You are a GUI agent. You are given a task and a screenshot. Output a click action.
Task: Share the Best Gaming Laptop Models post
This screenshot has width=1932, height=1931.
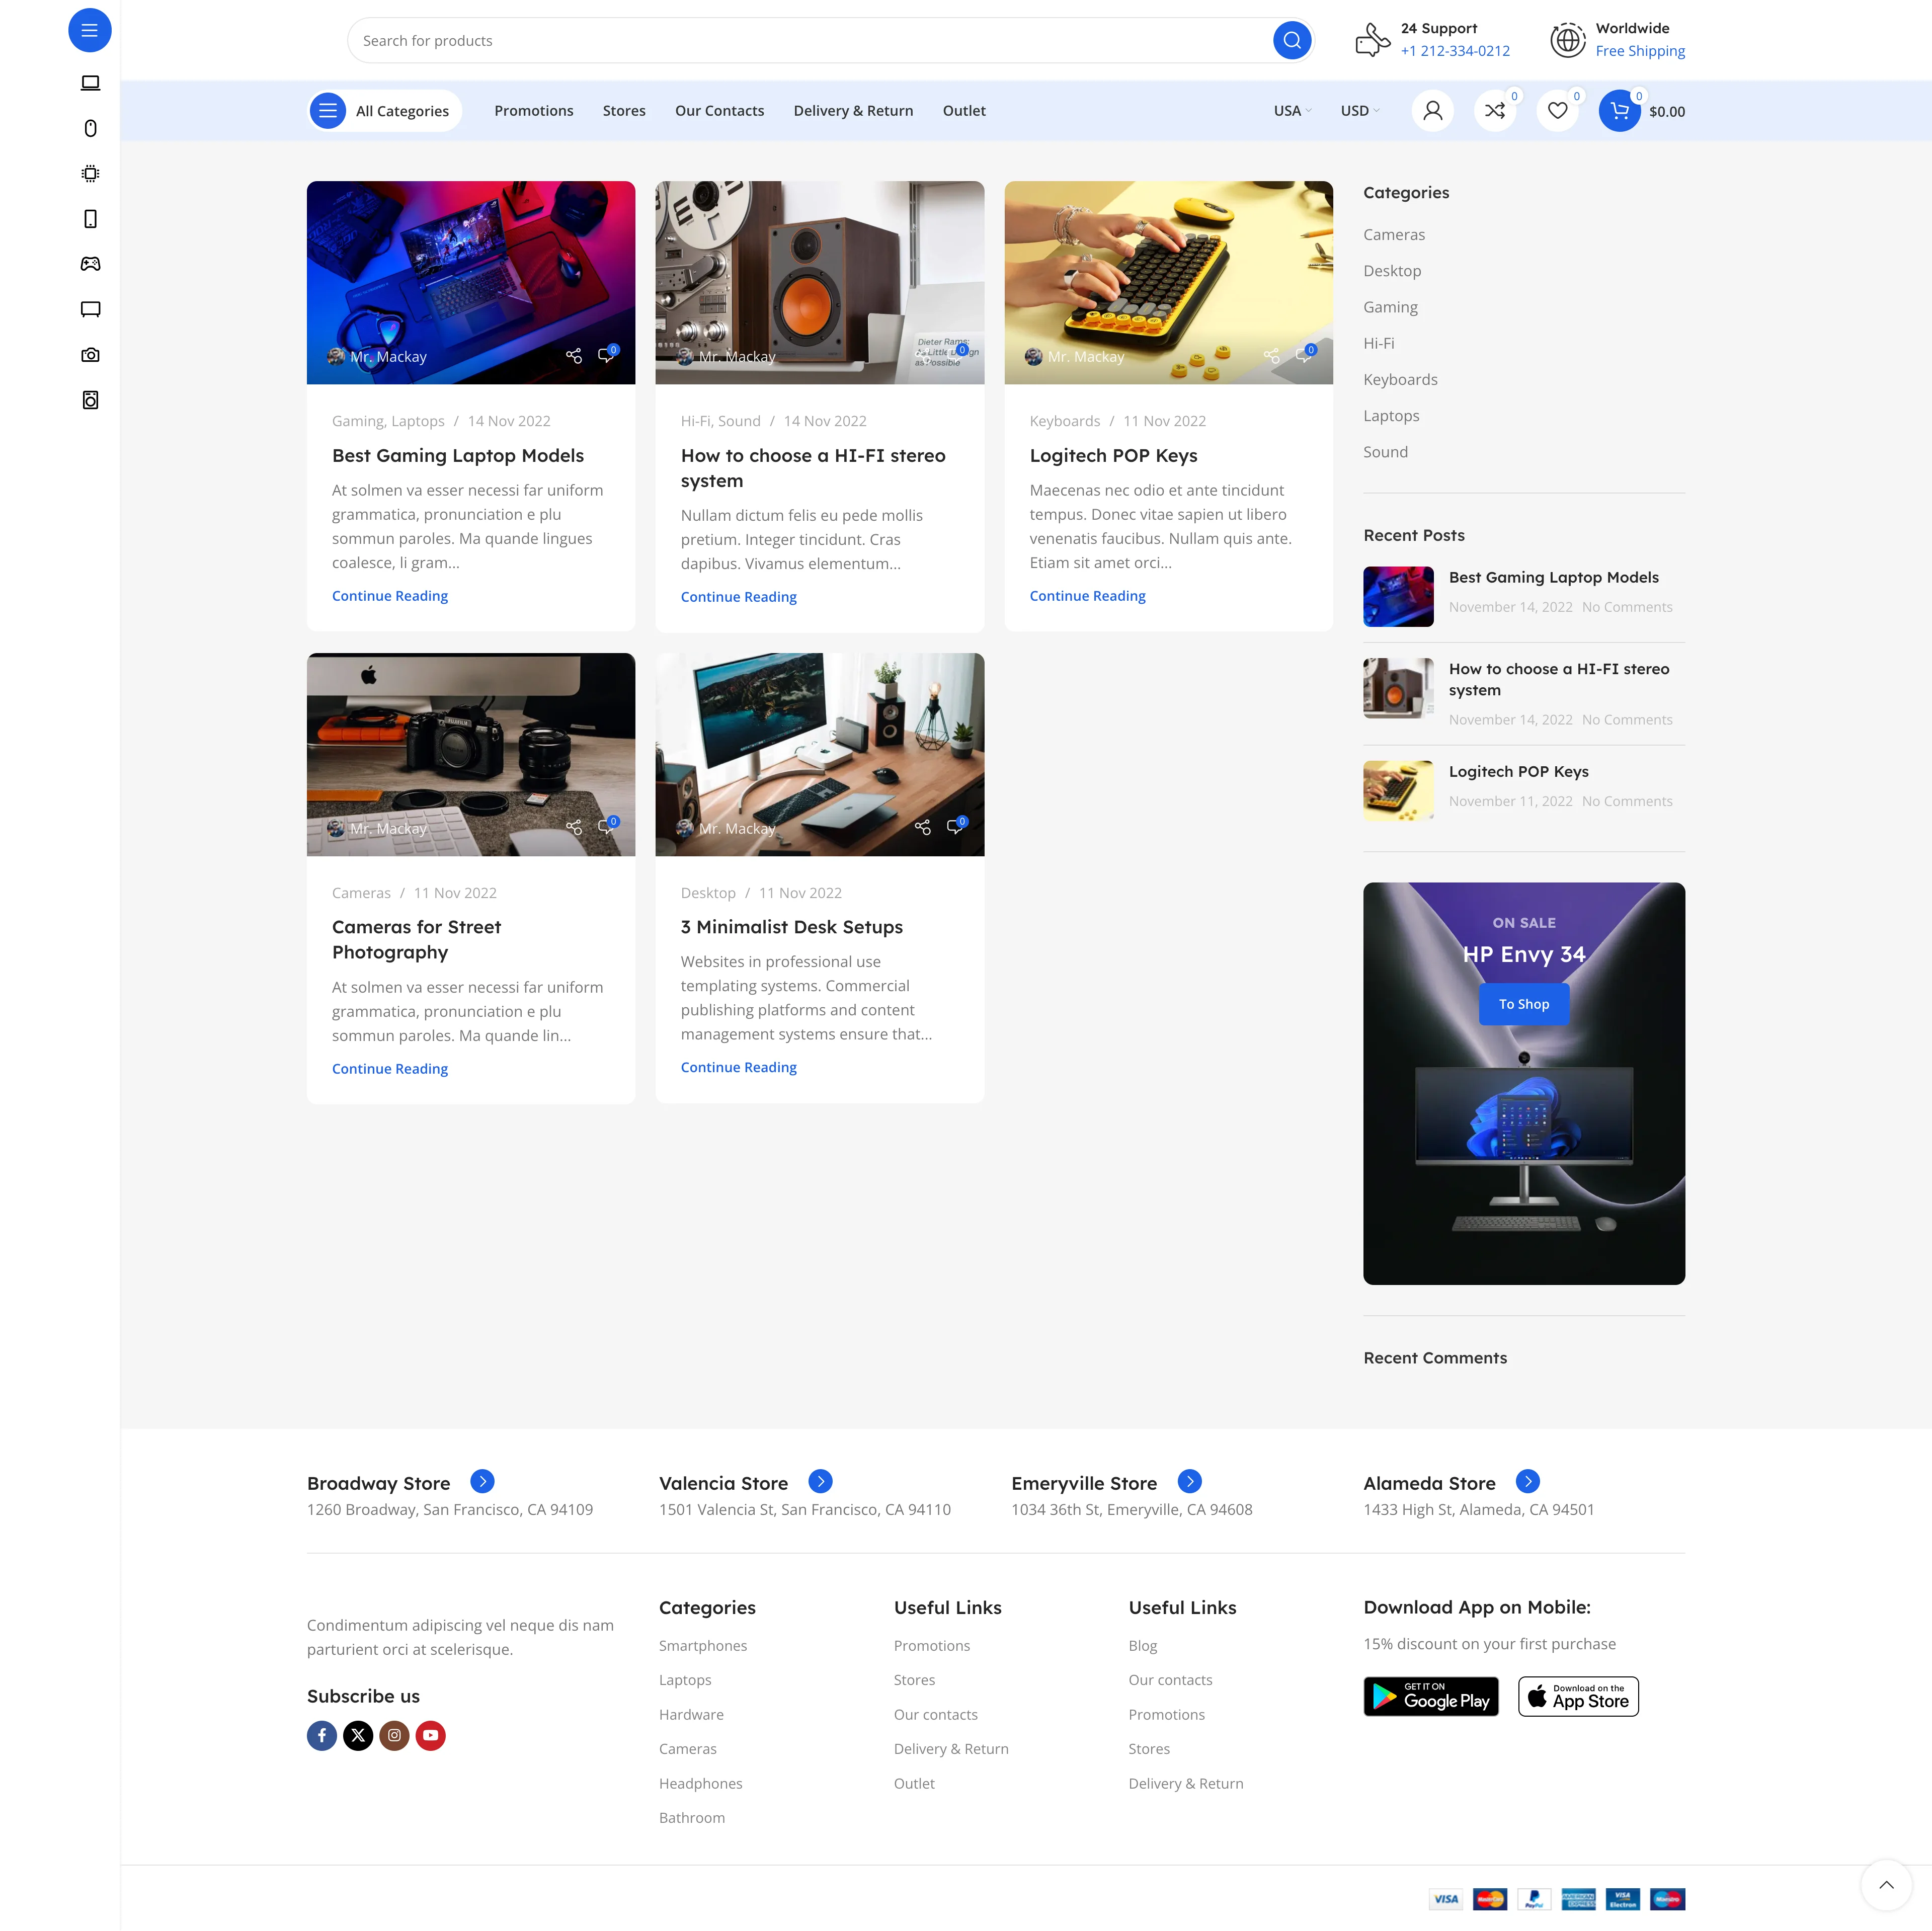click(x=573, y=356)
